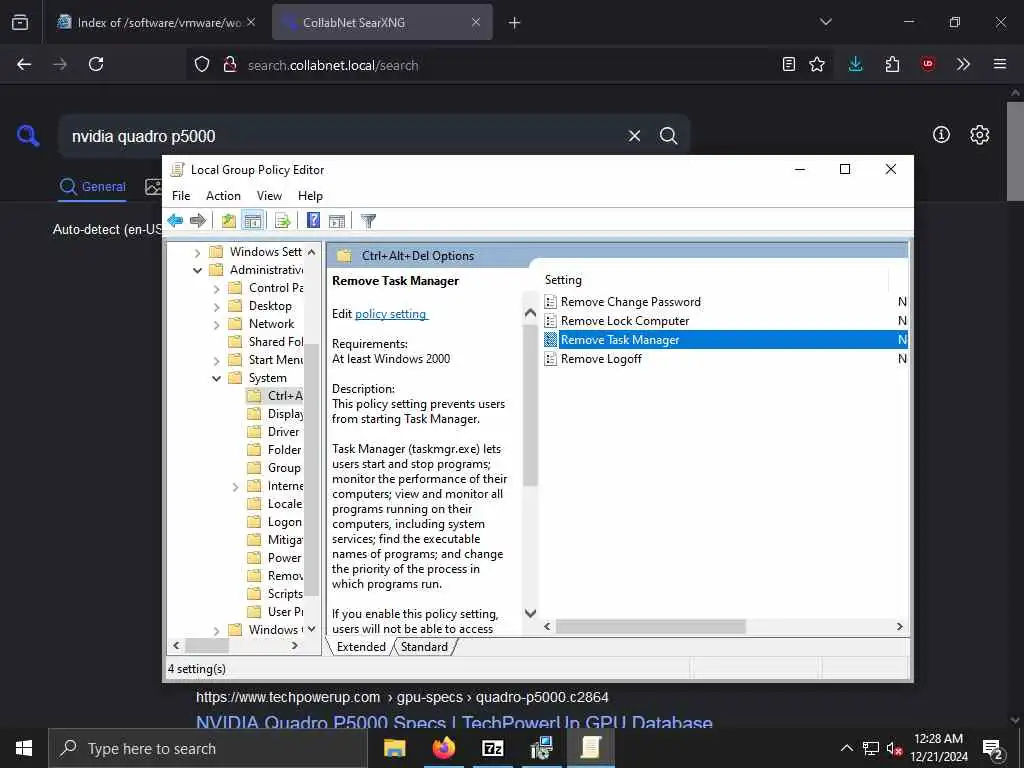Viewport: 1024px width, 768px height.
Task: Select the Logon folder under System
Action: point(274,522)
